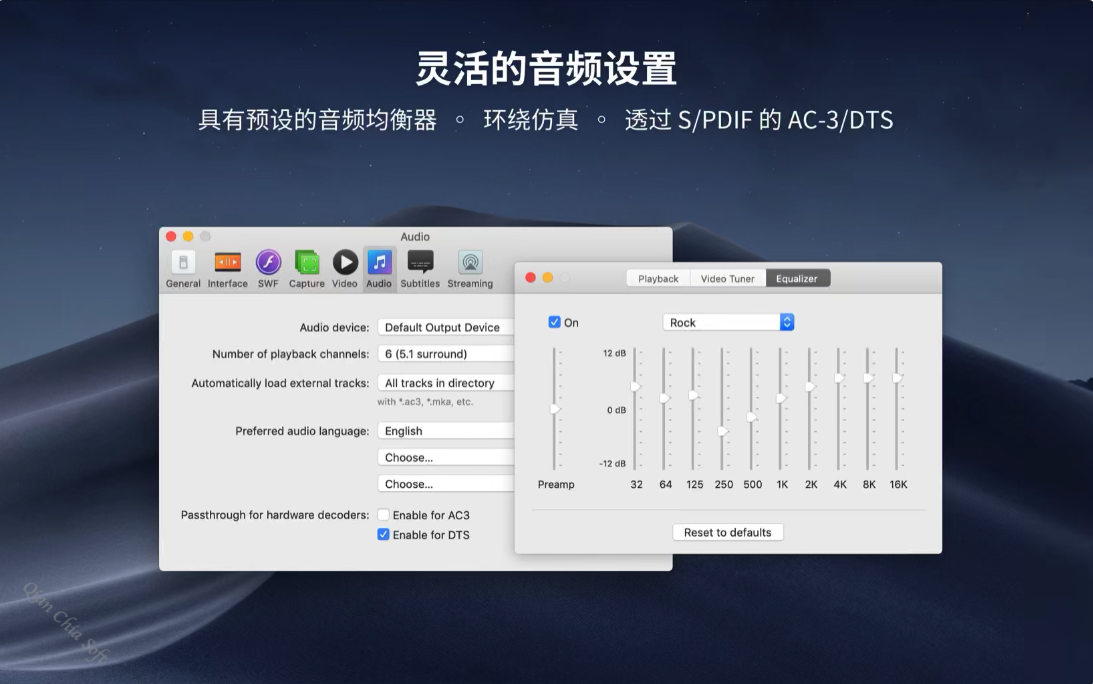This screenshot has height=684, width=1093.
Task: Close the Audio preferences window
Action: [171, 236]
